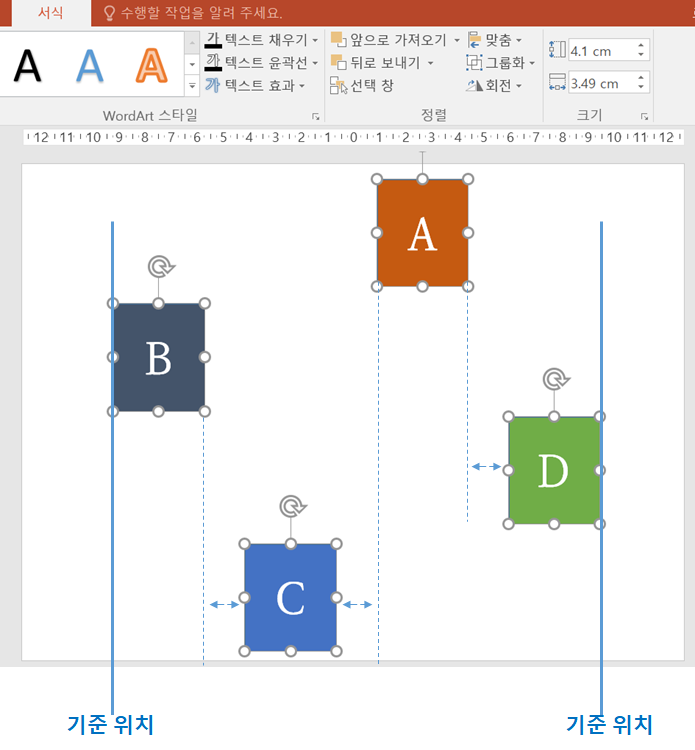Expand the full WordArt styles gallery
Viewport: 695px width, 750px height.
pyautogui.click(x=192, y=86)
